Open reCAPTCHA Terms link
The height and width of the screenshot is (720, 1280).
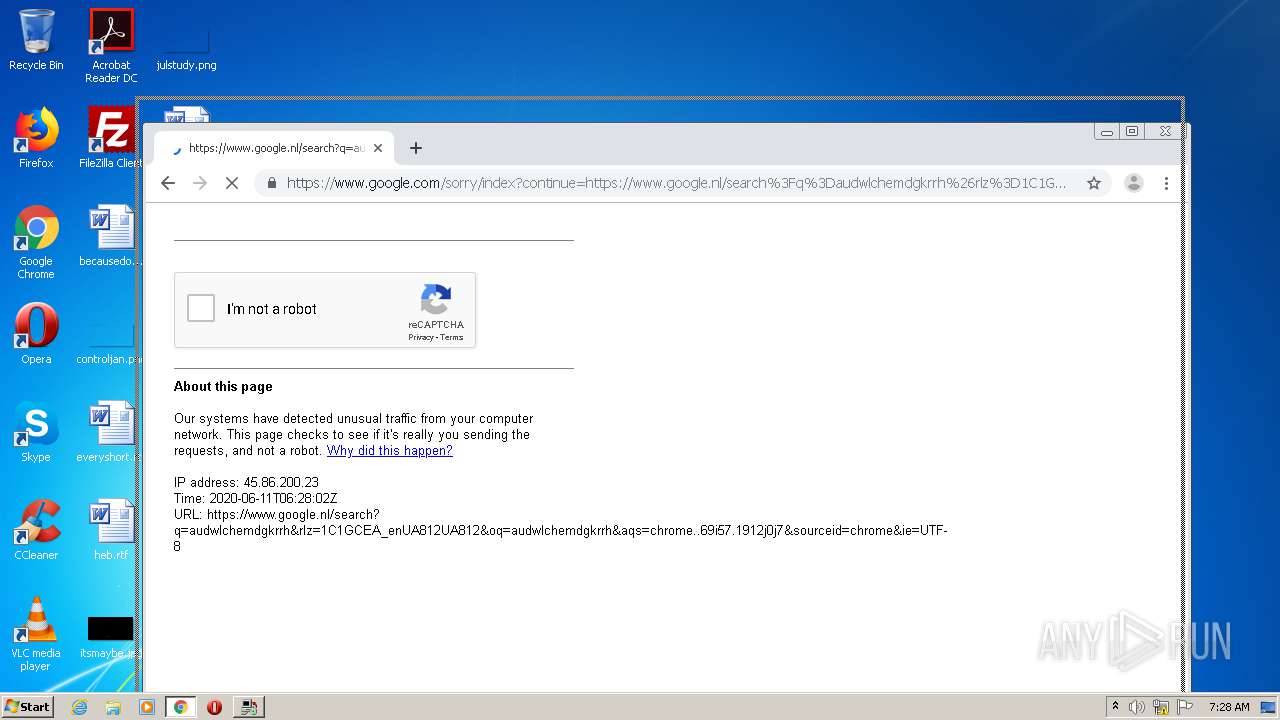coord(452,337)
